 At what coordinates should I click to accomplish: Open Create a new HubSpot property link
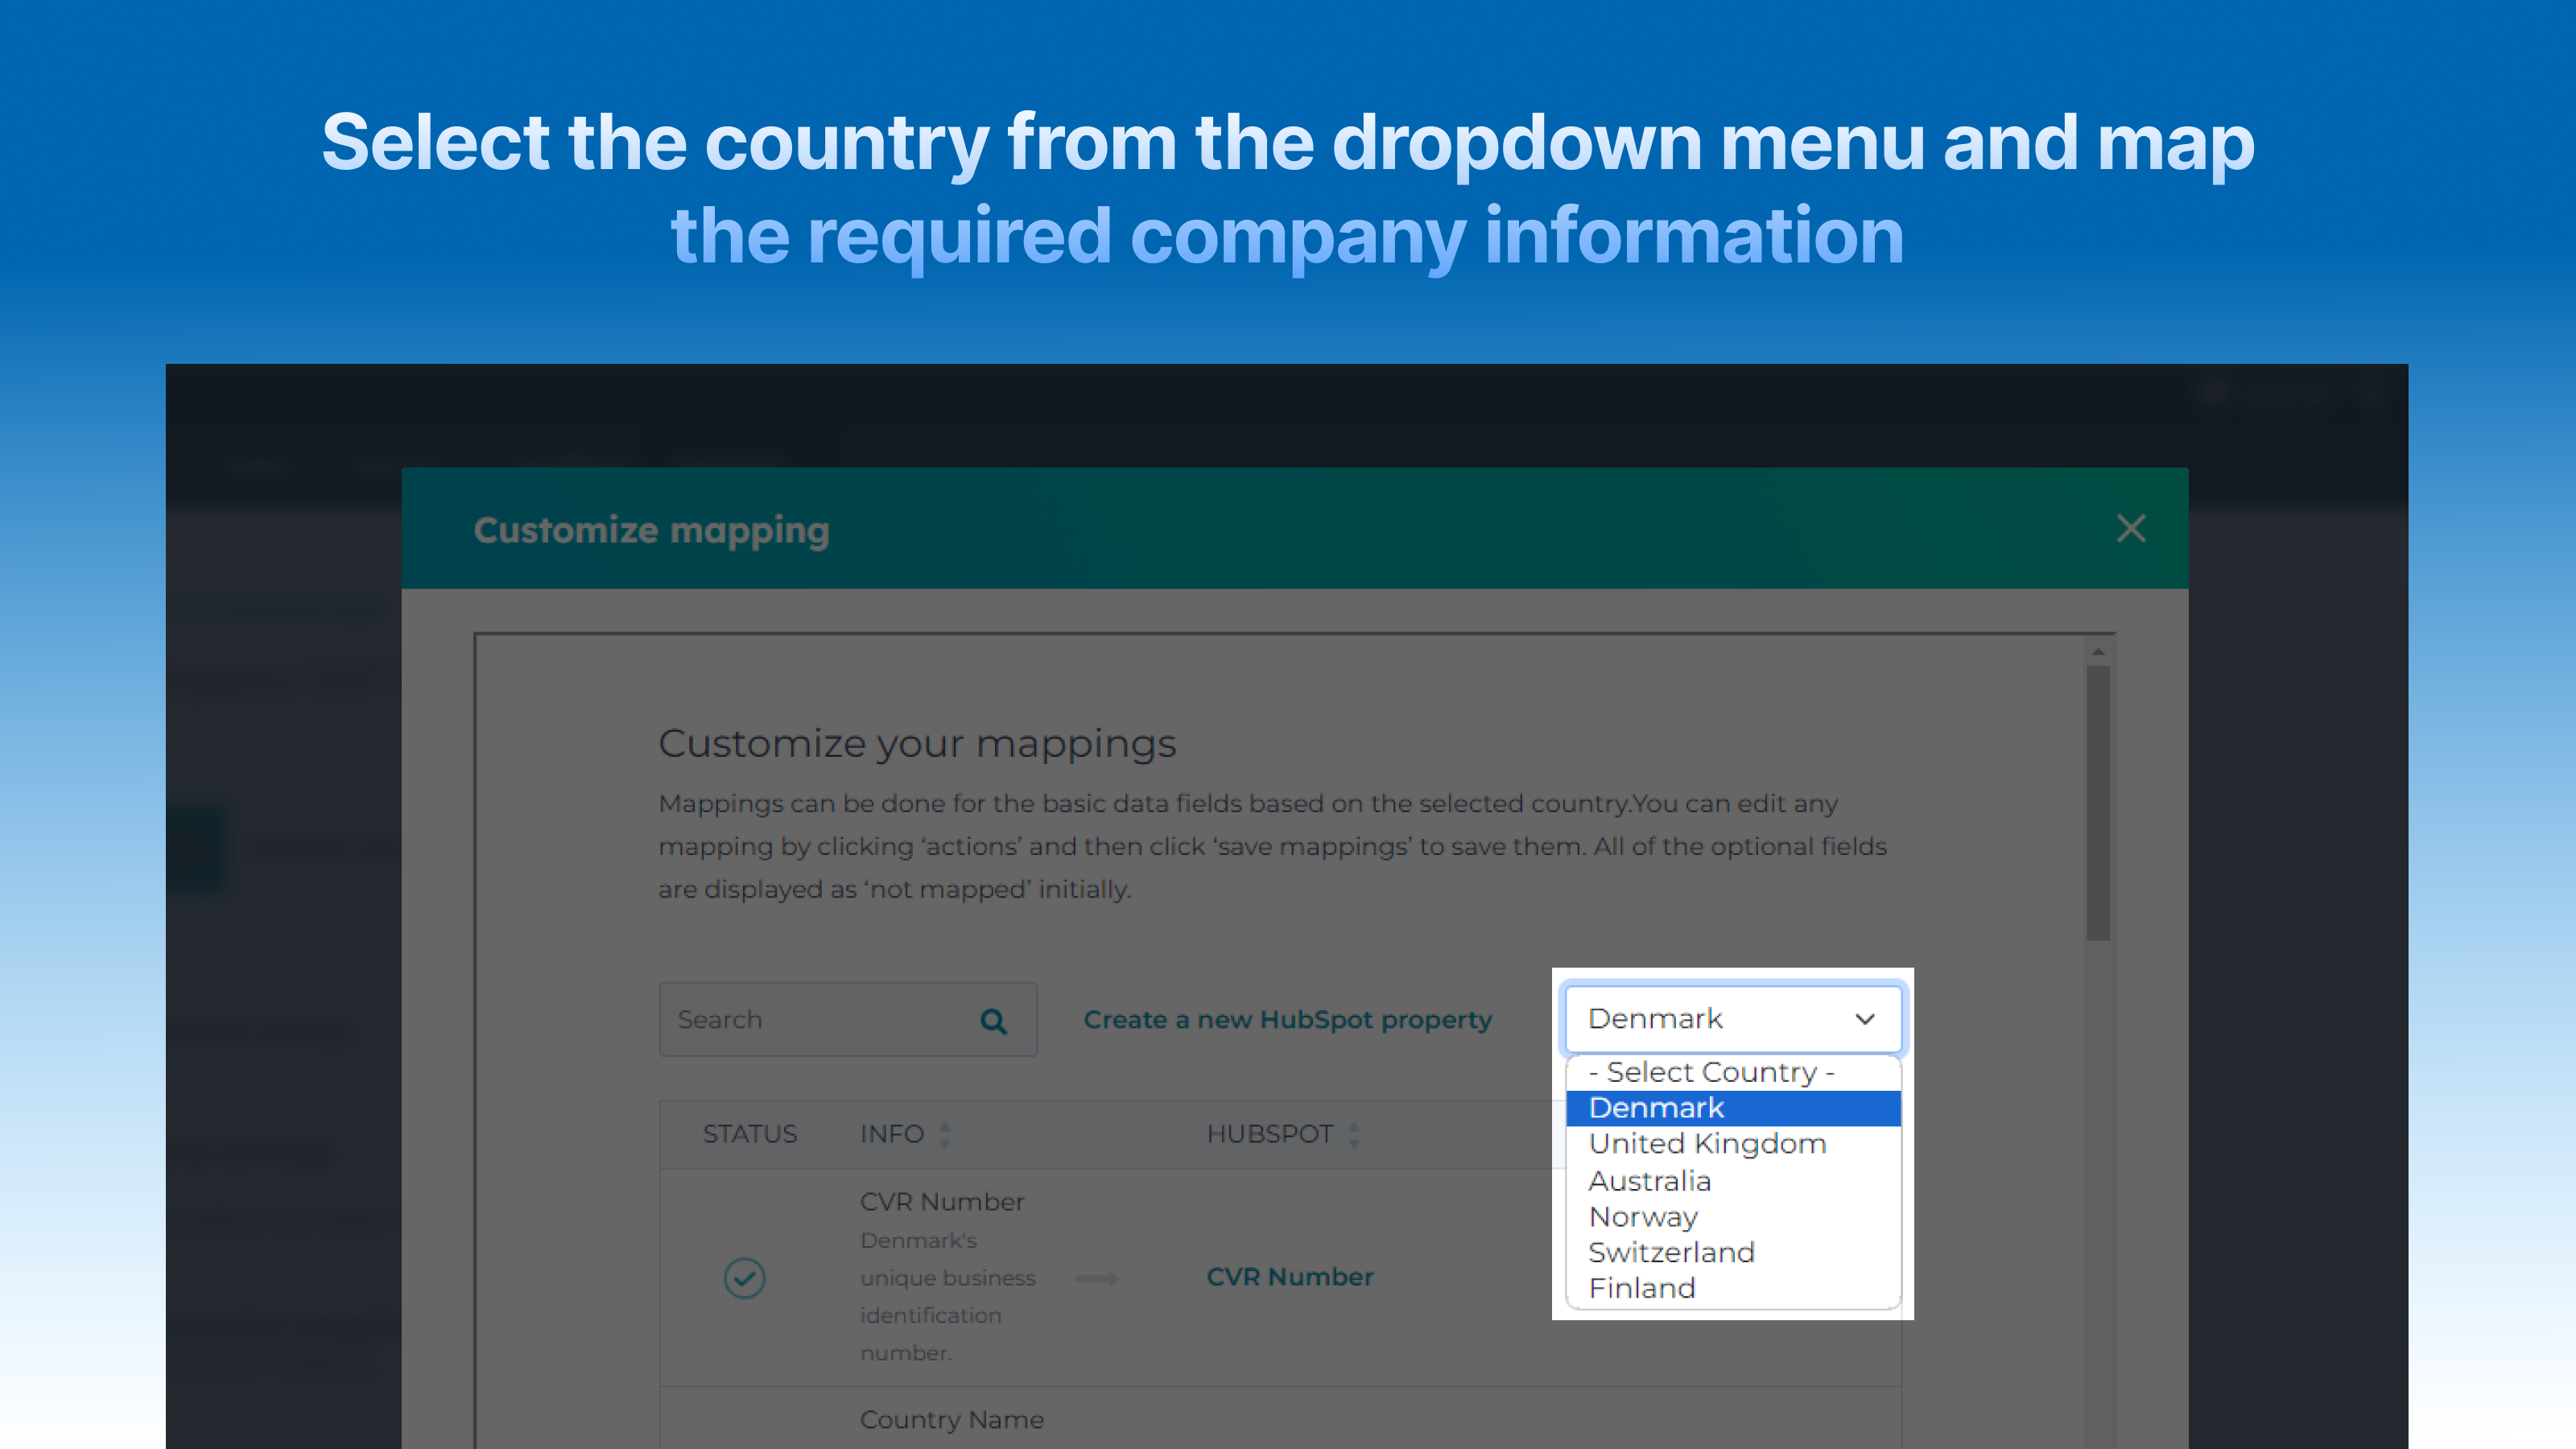click(x=1287, y=1019)
